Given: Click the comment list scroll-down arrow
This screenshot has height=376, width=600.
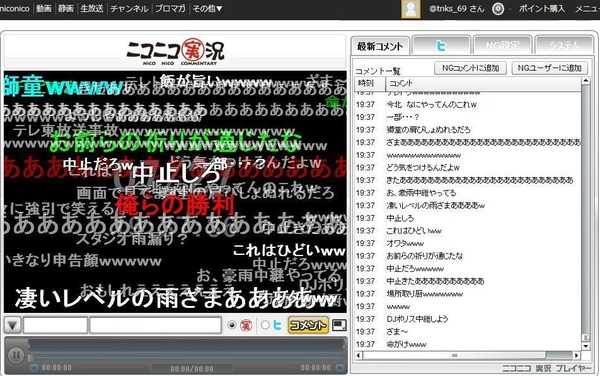Looking at the screenshot, I should pyautogui.click(x=585, y=347).
